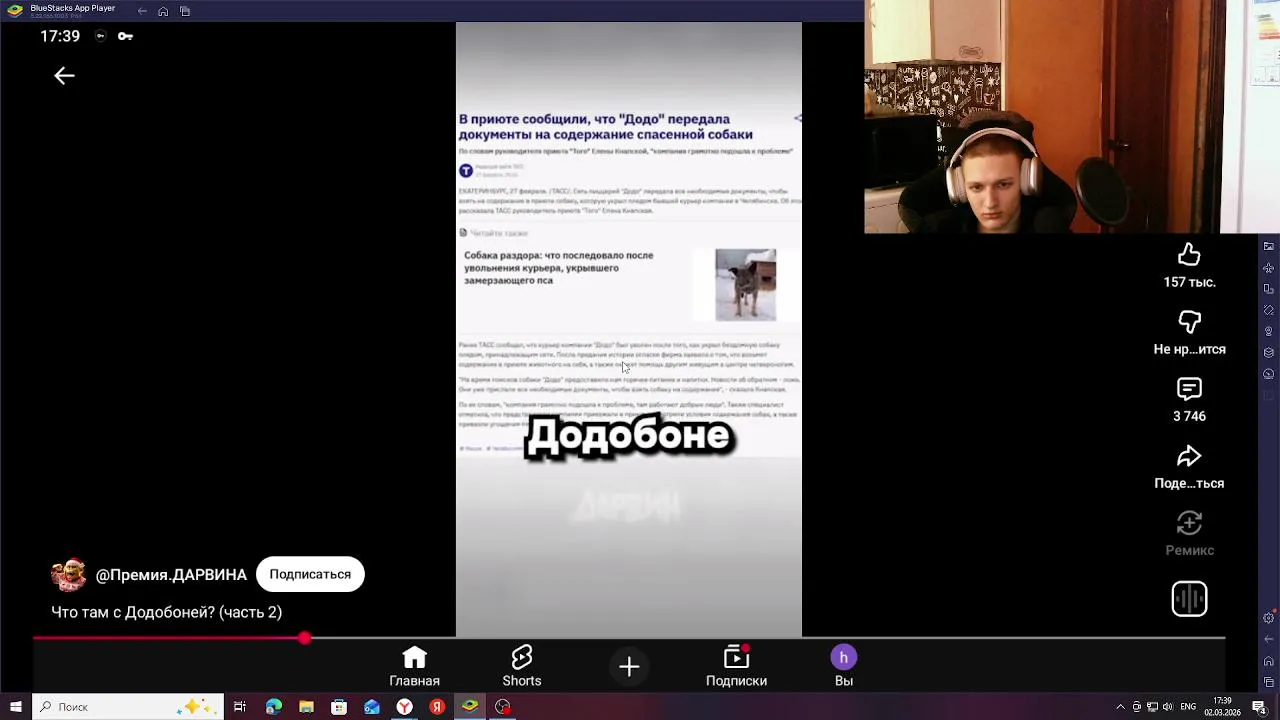Open the Премия.ДАРВИНА channel avatar

pos(68,574)
